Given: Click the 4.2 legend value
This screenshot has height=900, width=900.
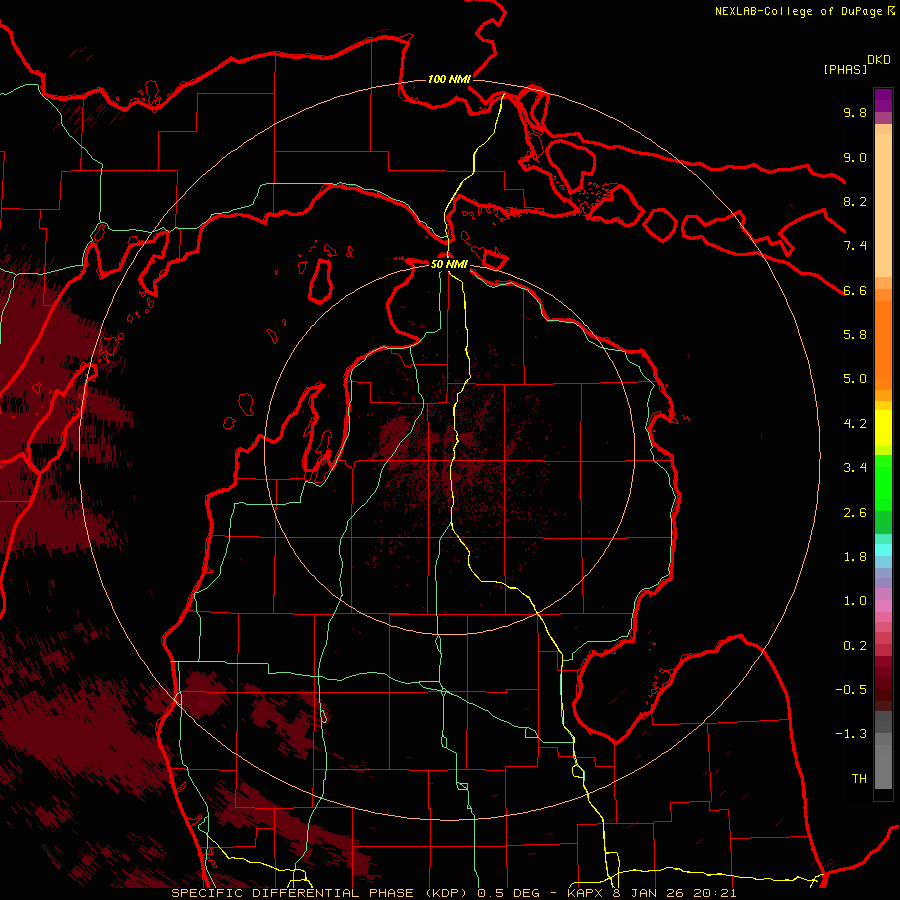Looking at the screenshot, I should (x=855, y=424).
